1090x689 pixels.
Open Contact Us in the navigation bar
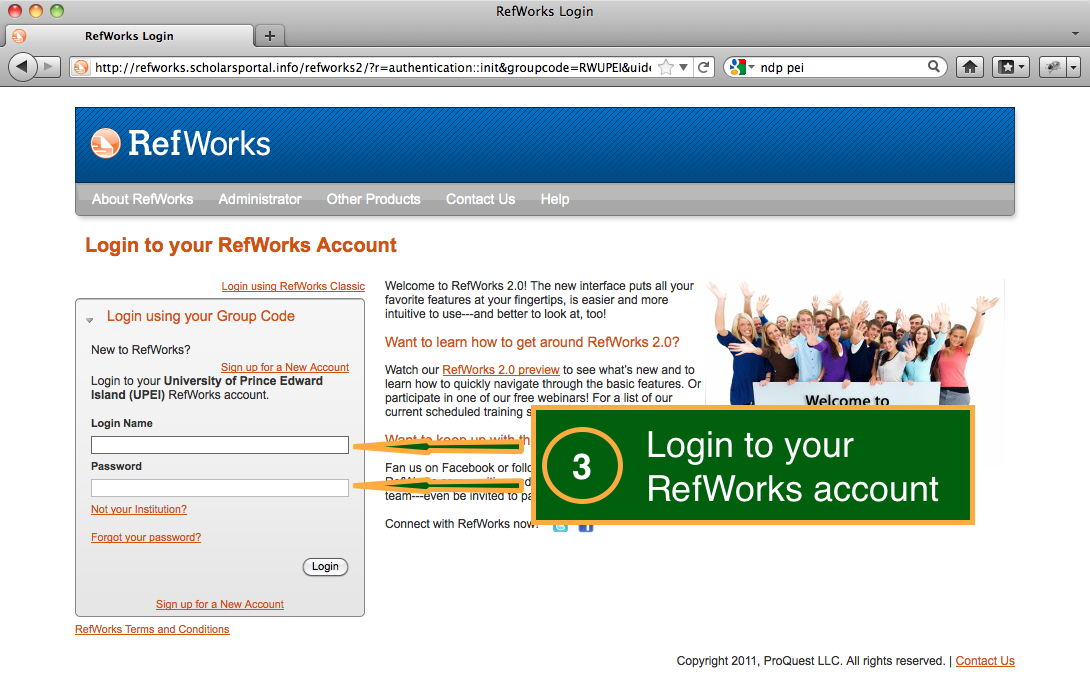click(x=480, y=199)
